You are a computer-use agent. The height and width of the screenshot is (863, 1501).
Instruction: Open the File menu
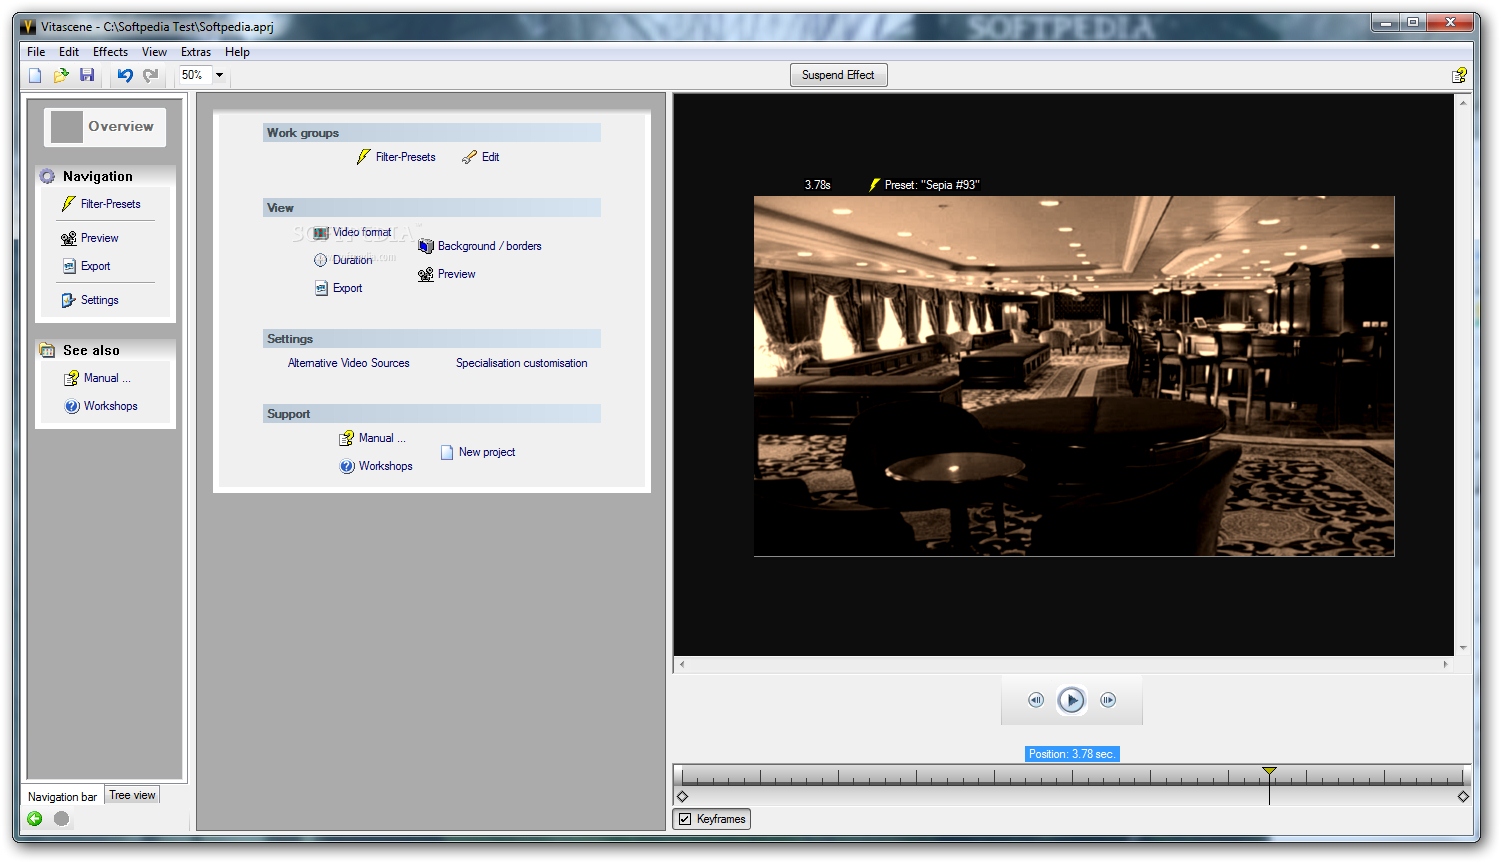pyautogui.click(x=36, y=52)
